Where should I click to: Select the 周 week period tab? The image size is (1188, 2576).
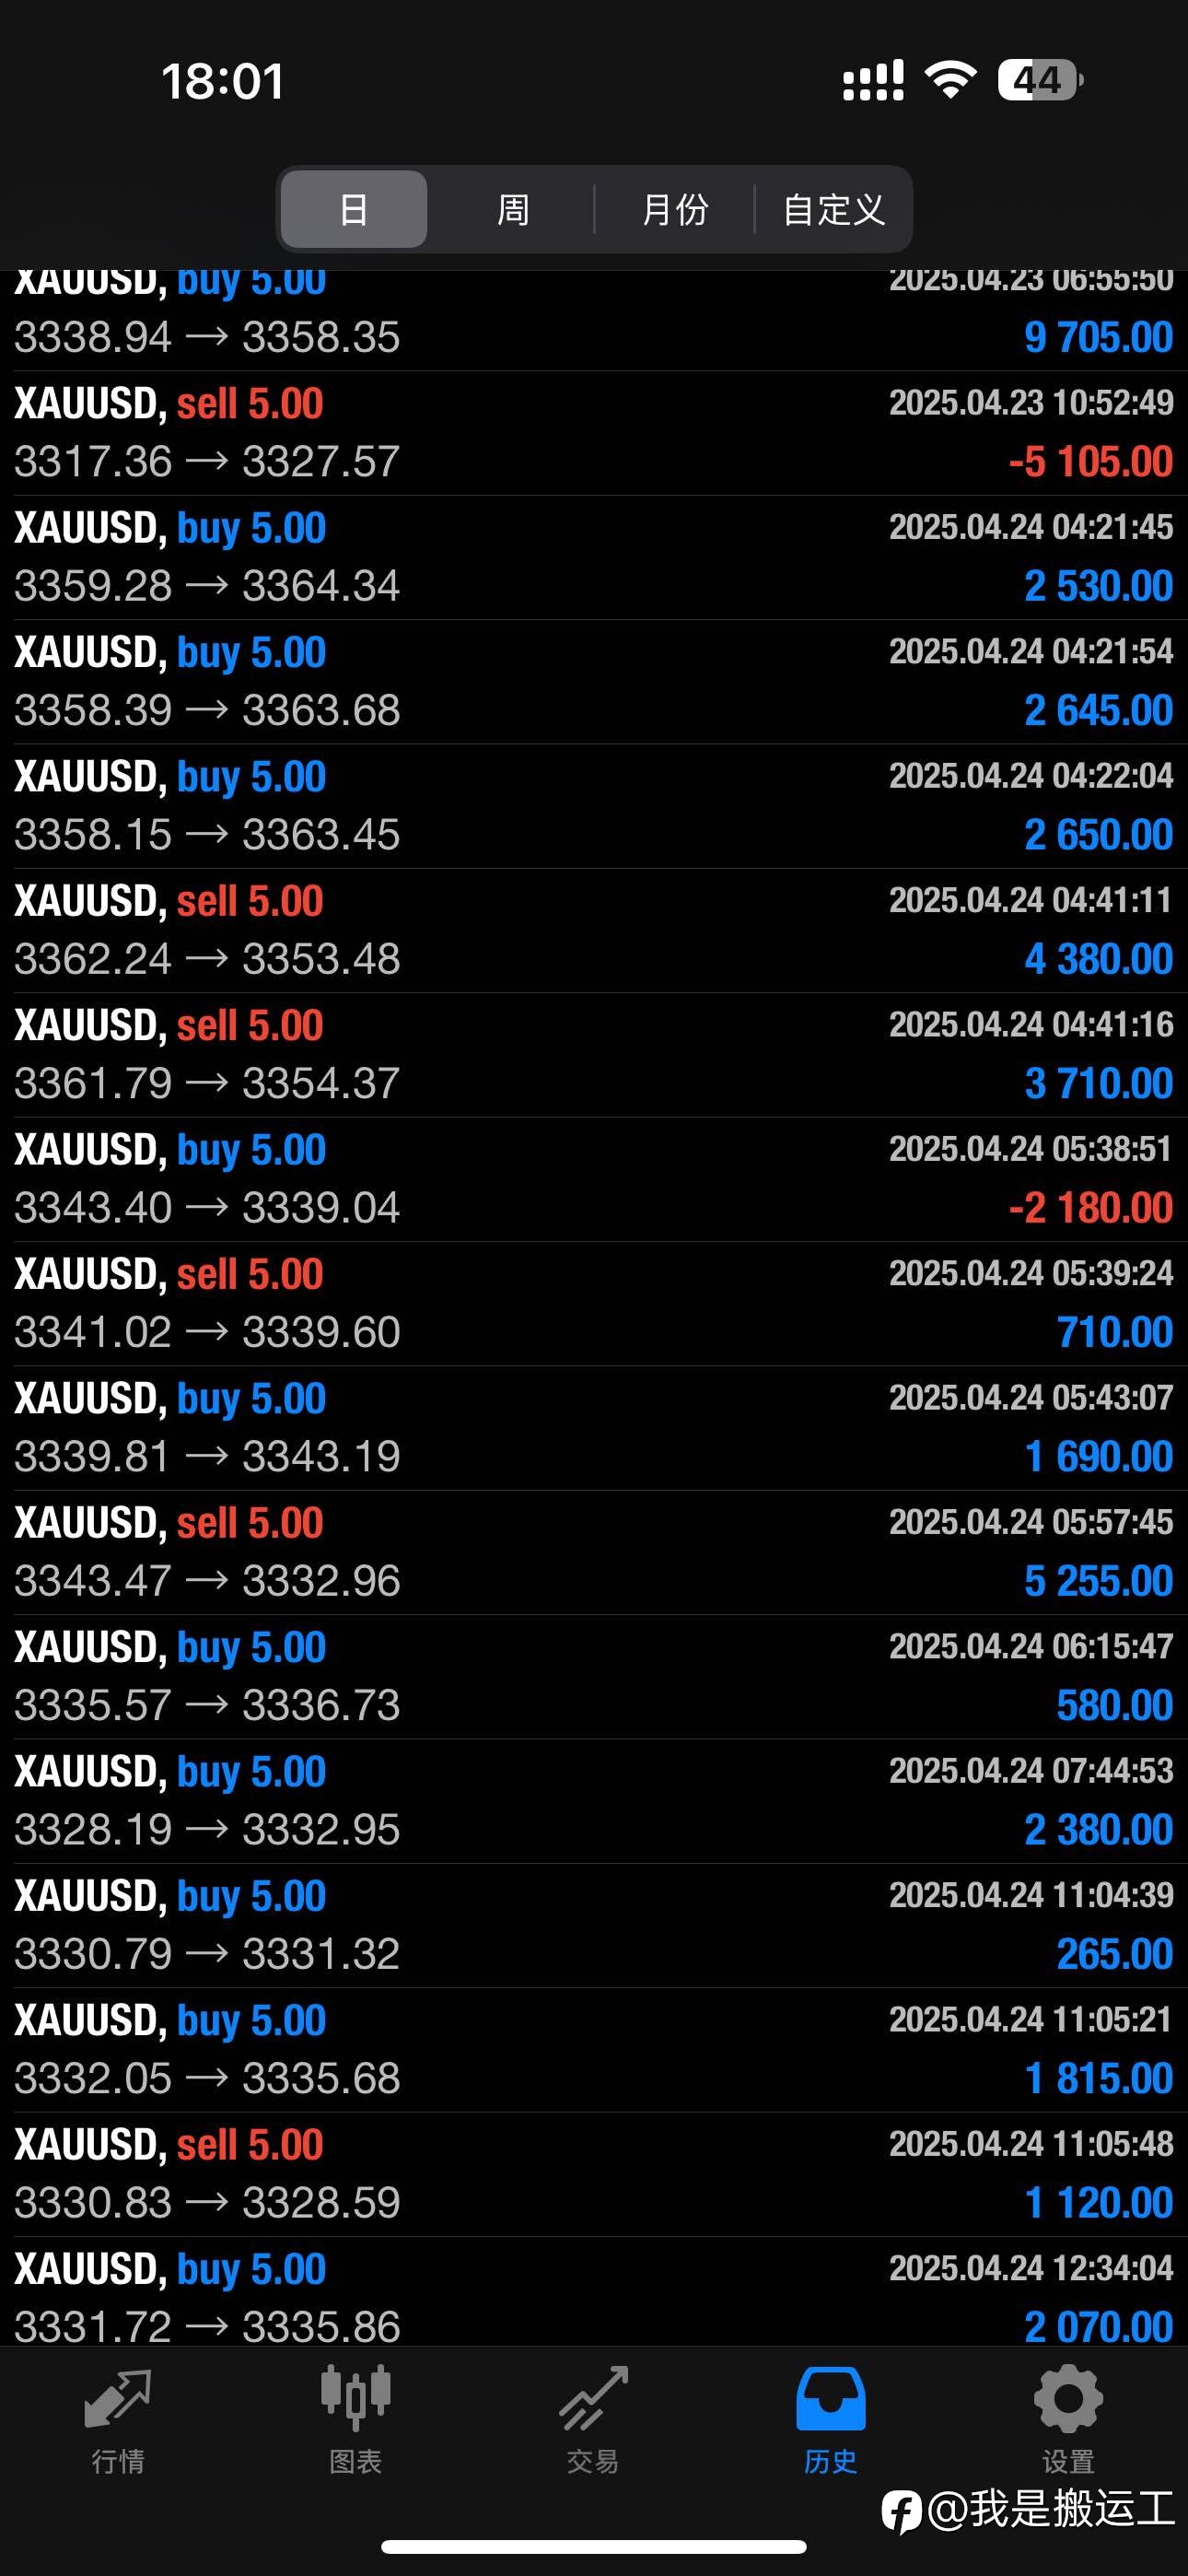(x=512, y=209)
